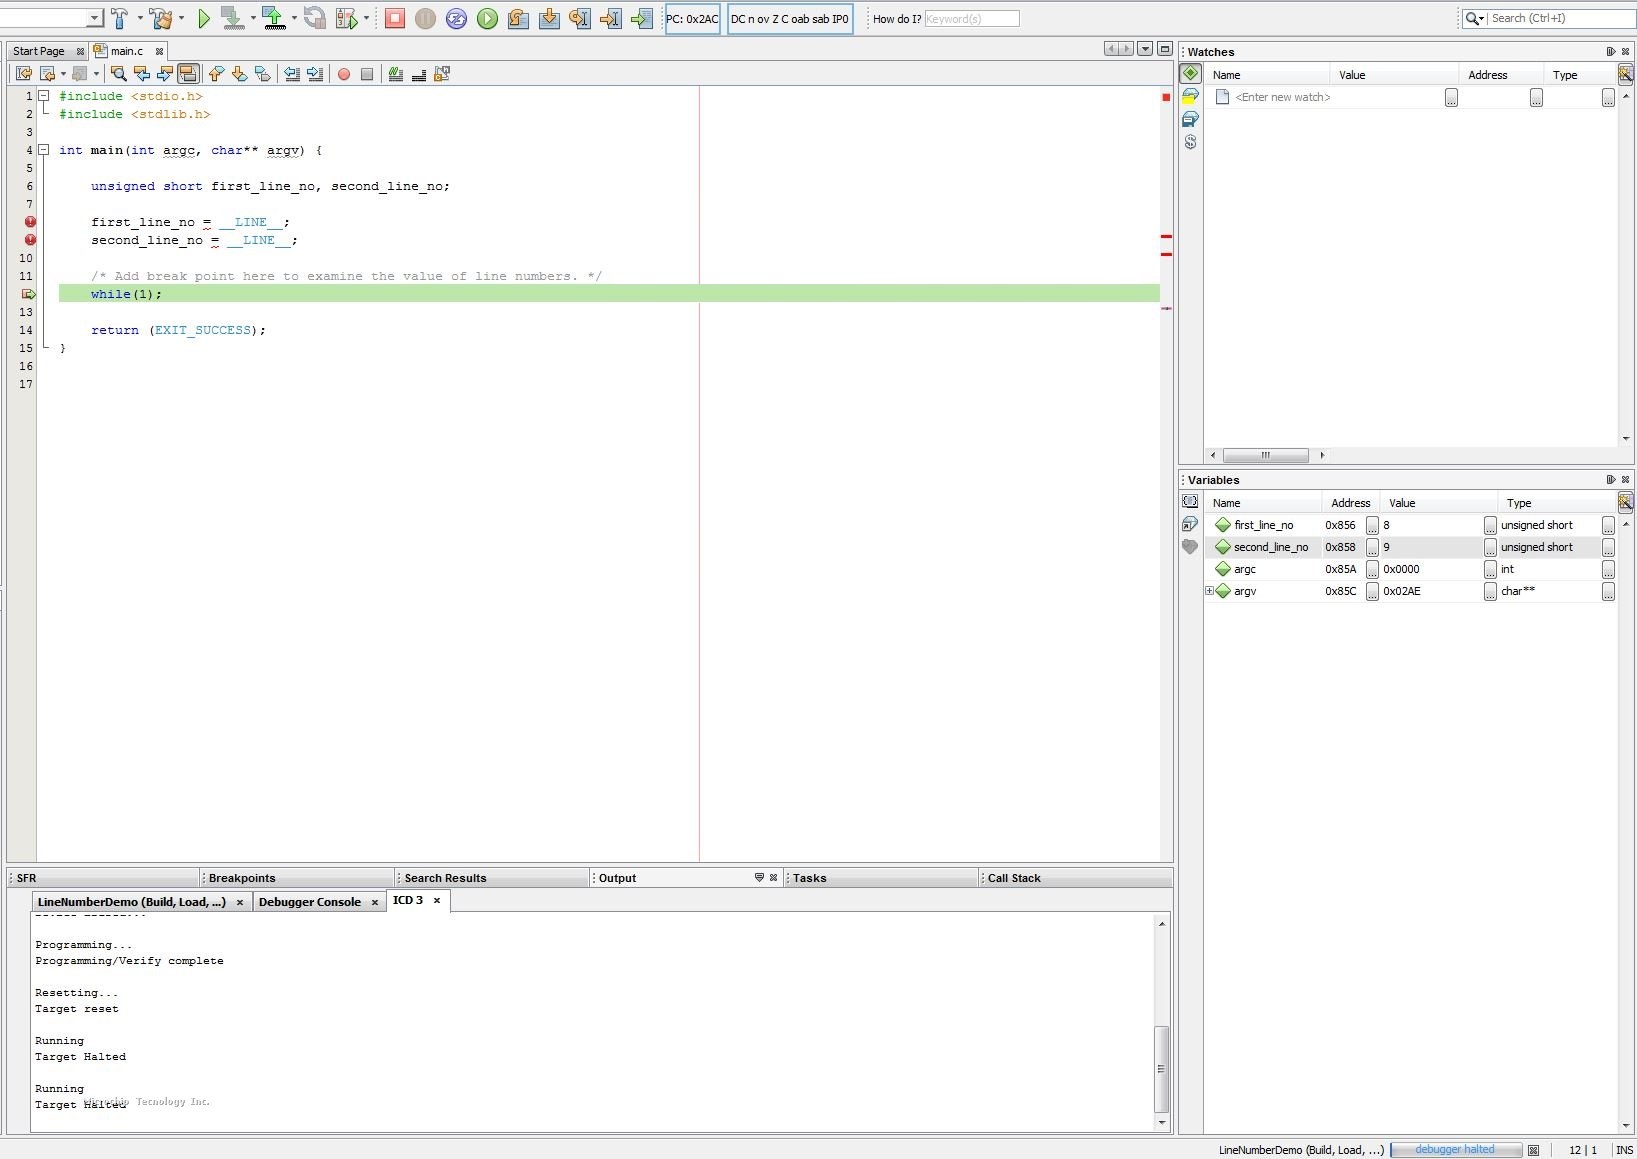Build the project with the hammer icon
The width and height of the screenshot is (1637, 1159).
120,18
